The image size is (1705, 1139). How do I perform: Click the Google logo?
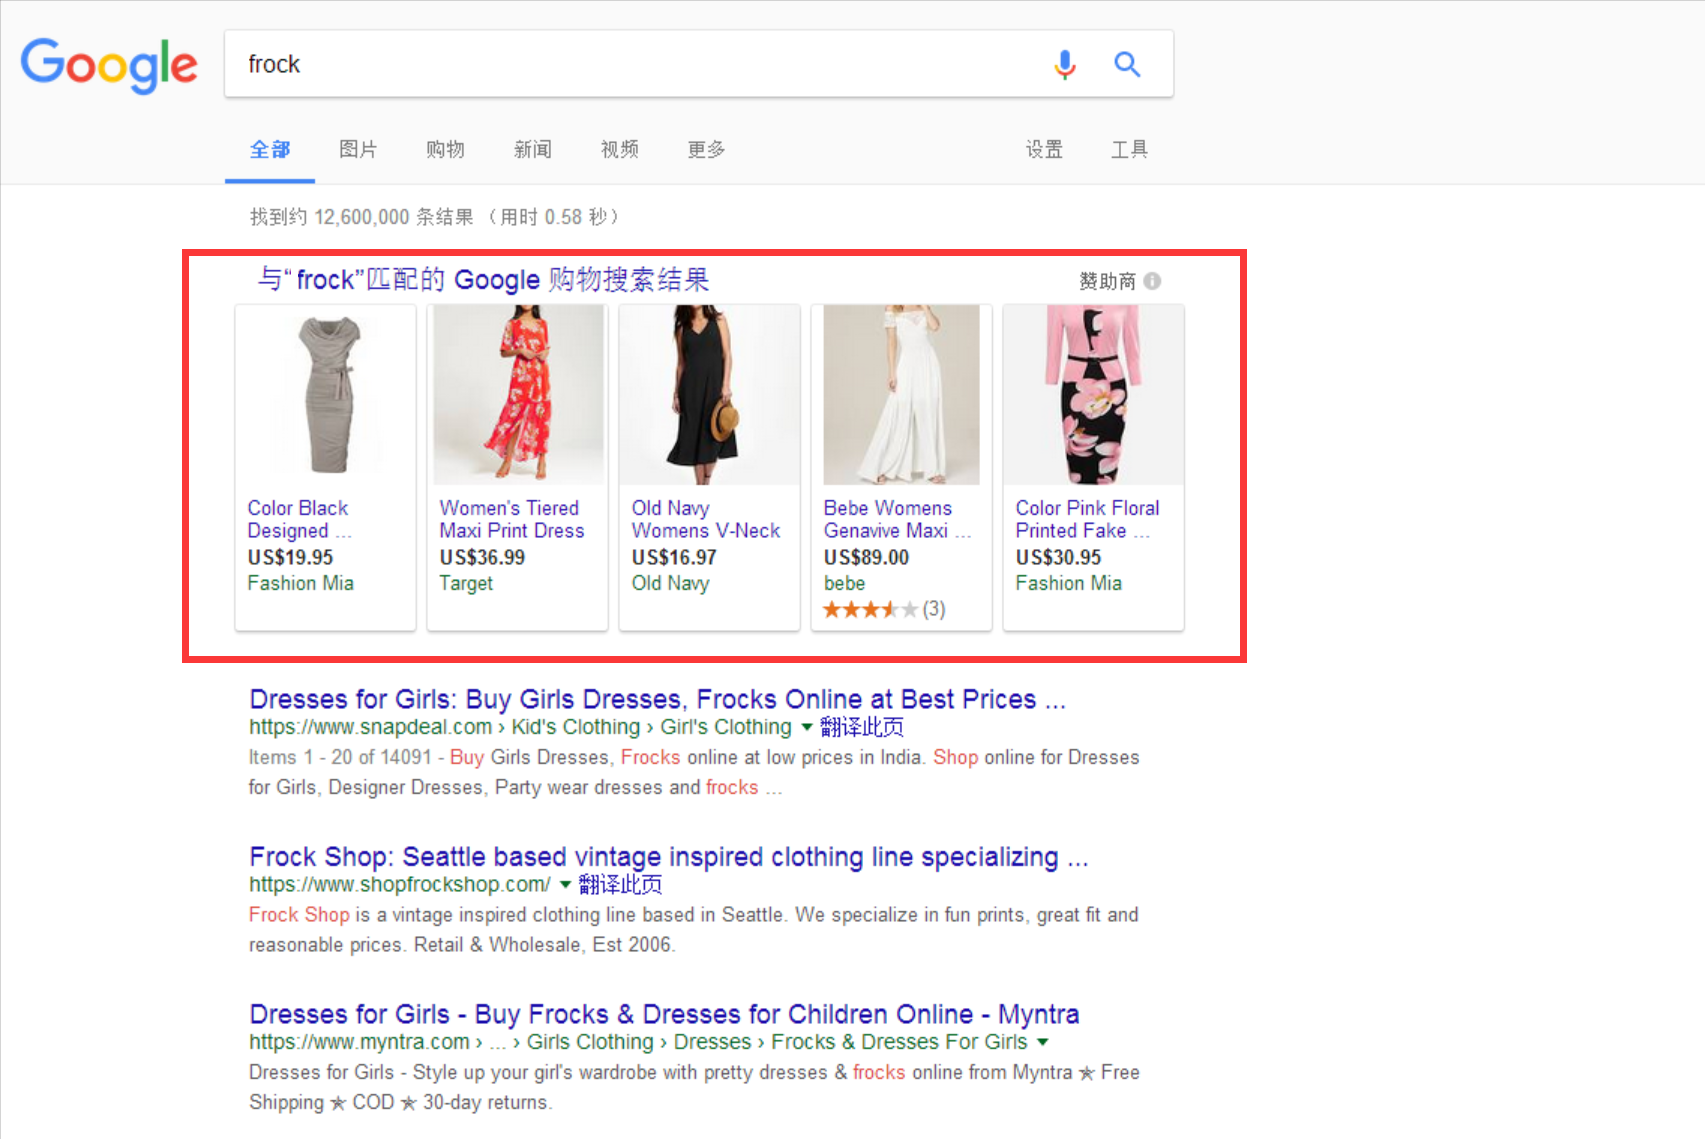[x=109, y=65]
